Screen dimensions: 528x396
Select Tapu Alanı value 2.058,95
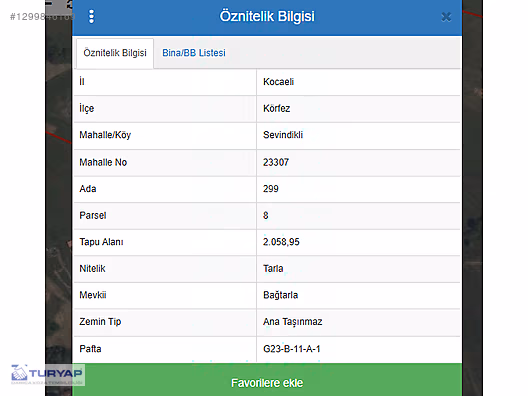coord(281,242)
